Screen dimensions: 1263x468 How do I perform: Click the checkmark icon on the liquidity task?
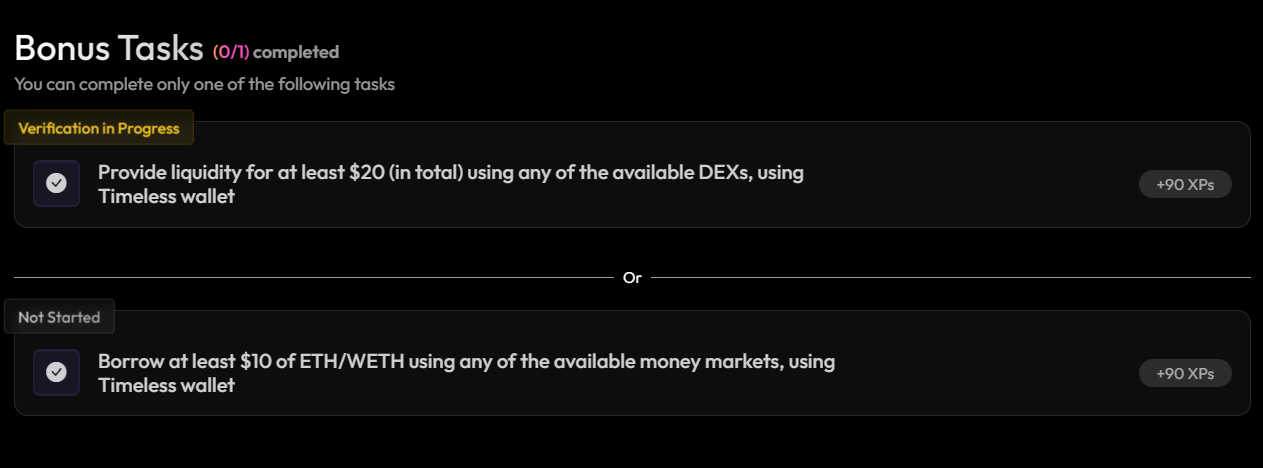57,183
